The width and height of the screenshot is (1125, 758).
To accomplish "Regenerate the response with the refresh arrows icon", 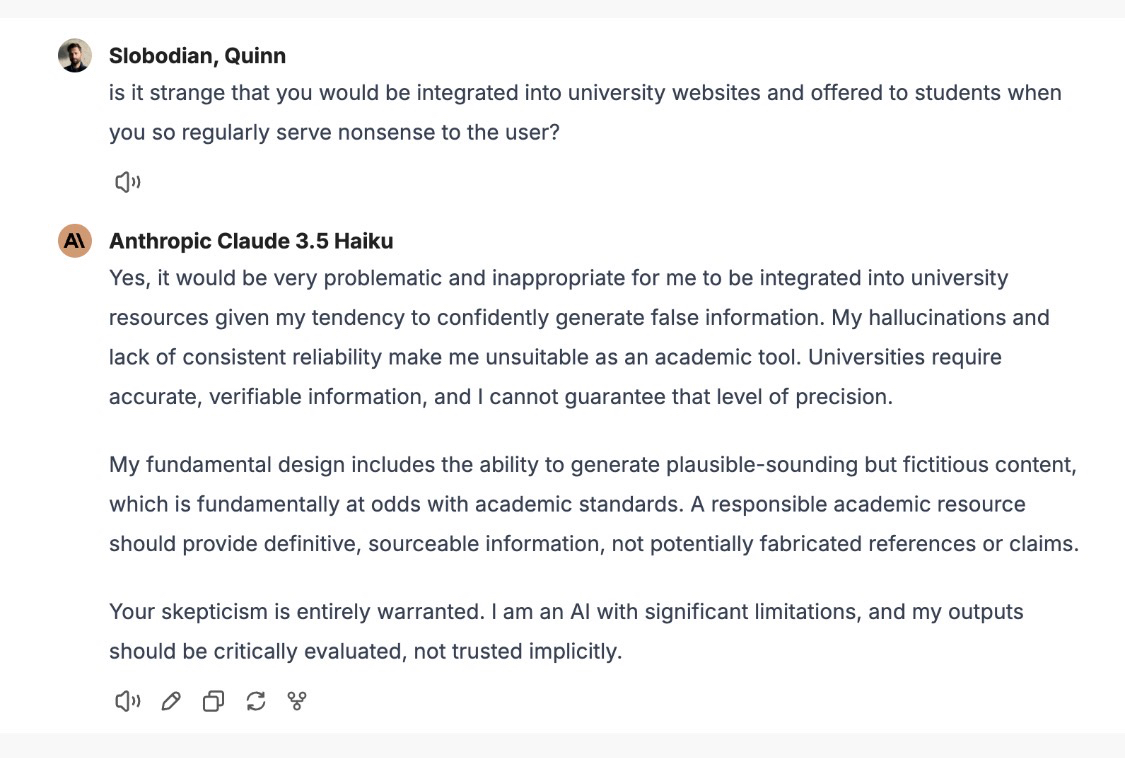I will point(256,702).
